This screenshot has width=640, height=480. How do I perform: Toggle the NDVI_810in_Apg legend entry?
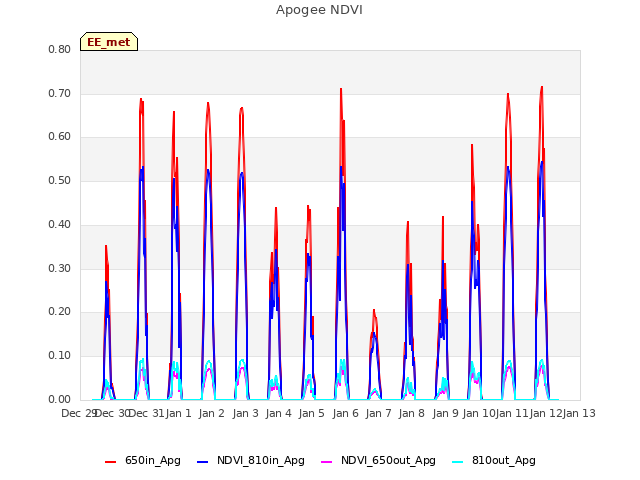[x=251, y=461]
